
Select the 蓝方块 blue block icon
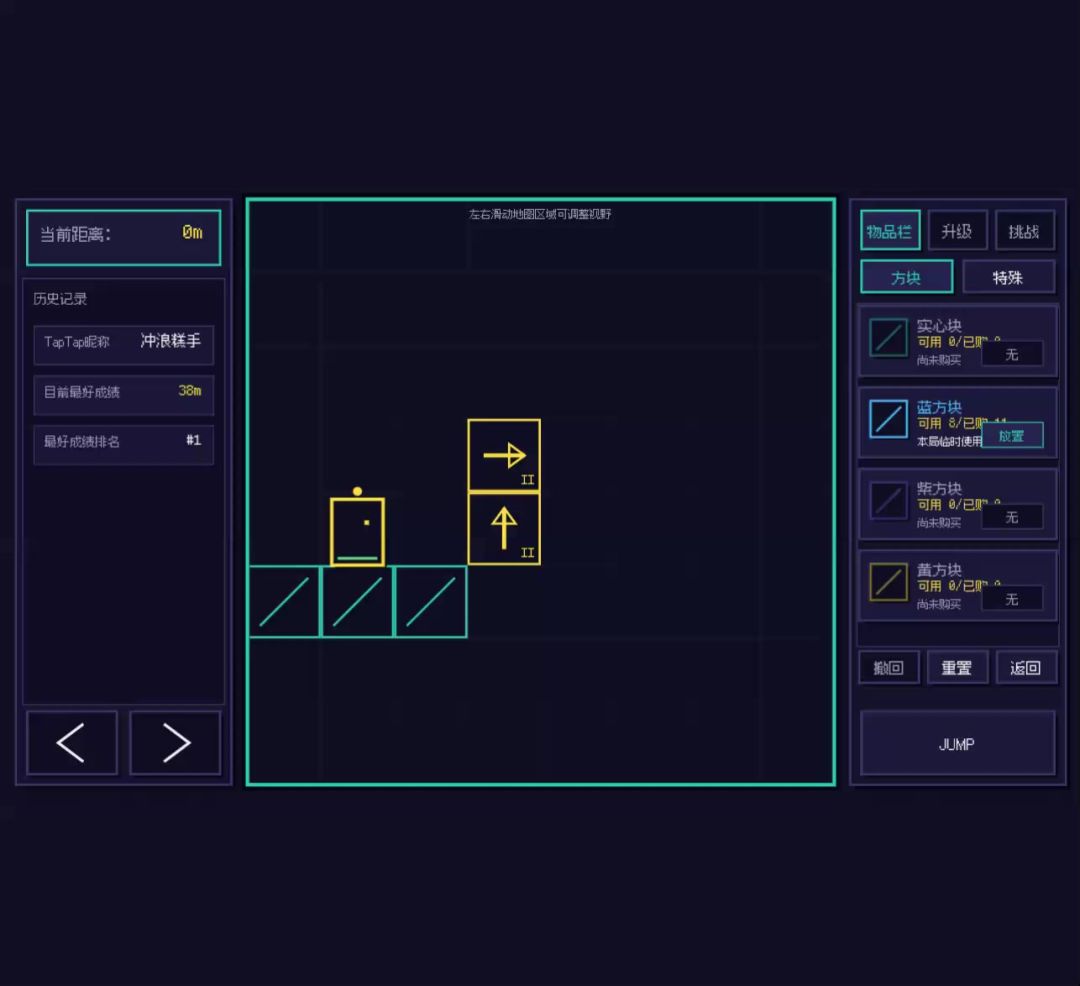(x=889, y=419)
